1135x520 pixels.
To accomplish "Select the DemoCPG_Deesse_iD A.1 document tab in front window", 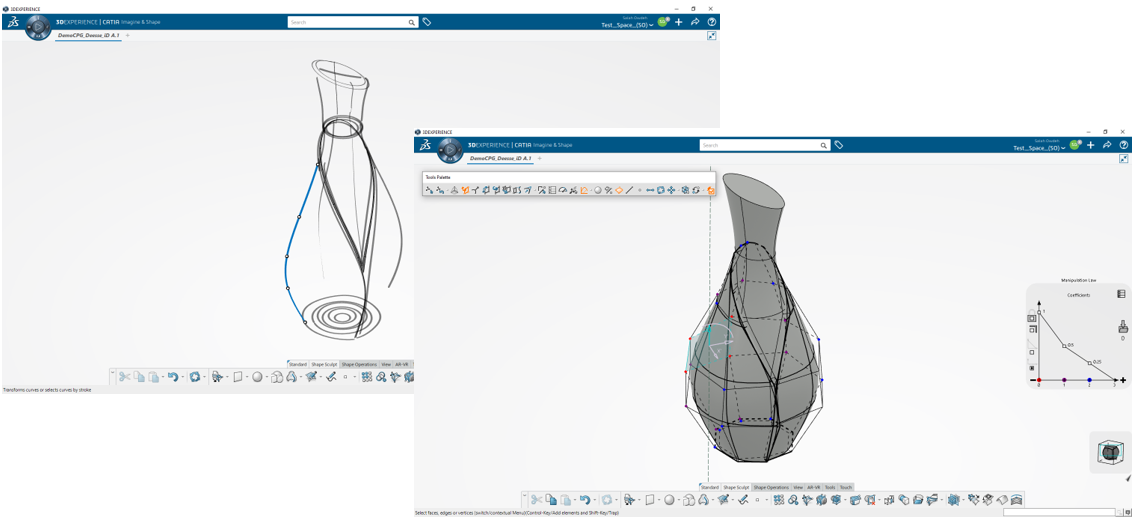I will coord(497,158).
